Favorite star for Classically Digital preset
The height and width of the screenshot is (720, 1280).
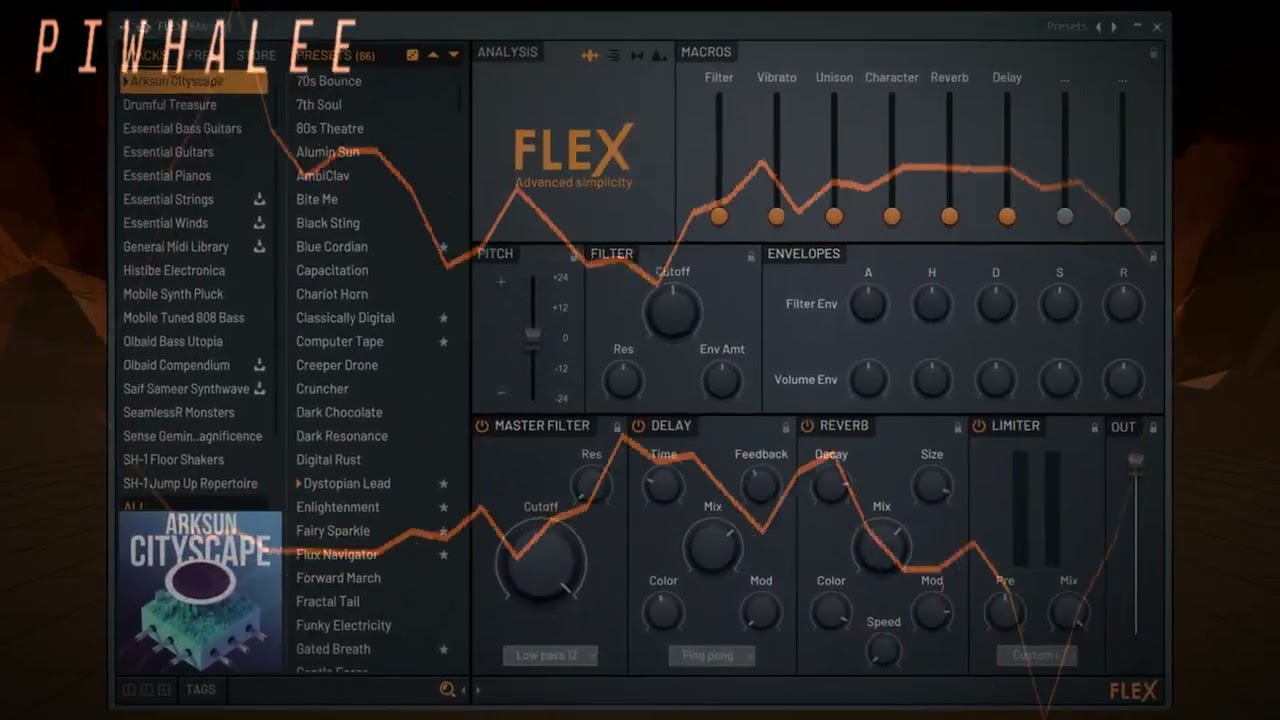[443, 318]
